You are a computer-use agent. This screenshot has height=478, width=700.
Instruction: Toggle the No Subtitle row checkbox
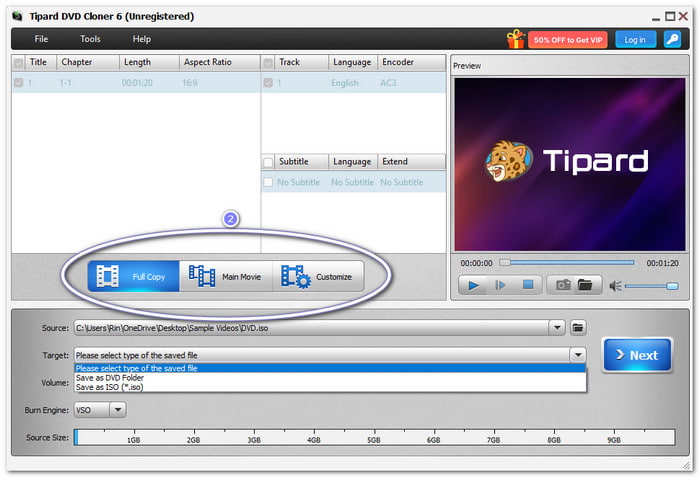pos(268,182)
